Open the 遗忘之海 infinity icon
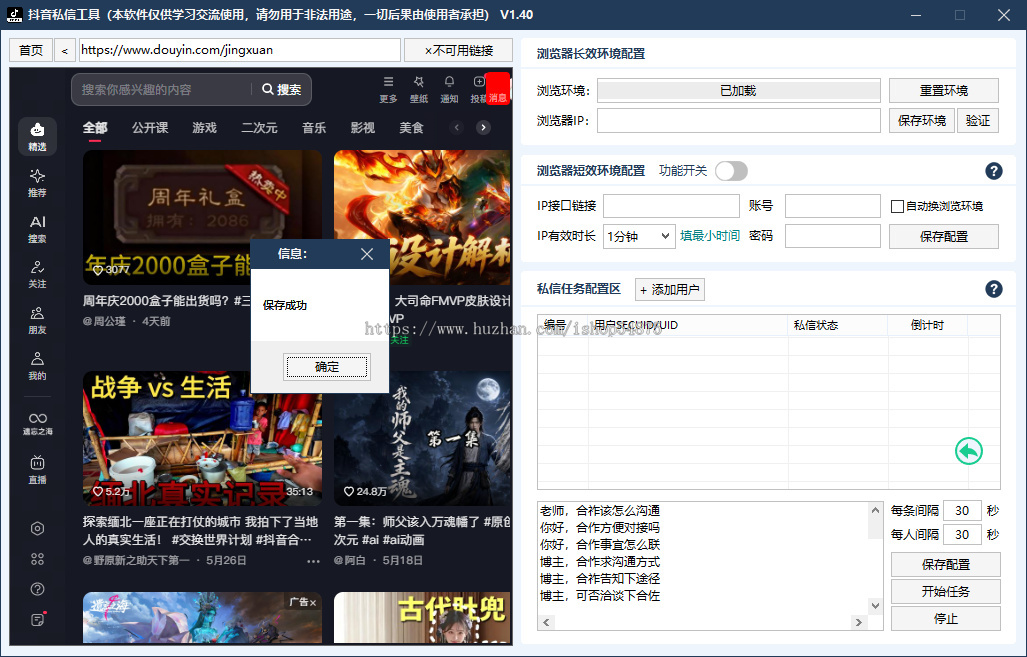Image resolution: width=1027 pixels, height=657 pixels. pos(37,423)
